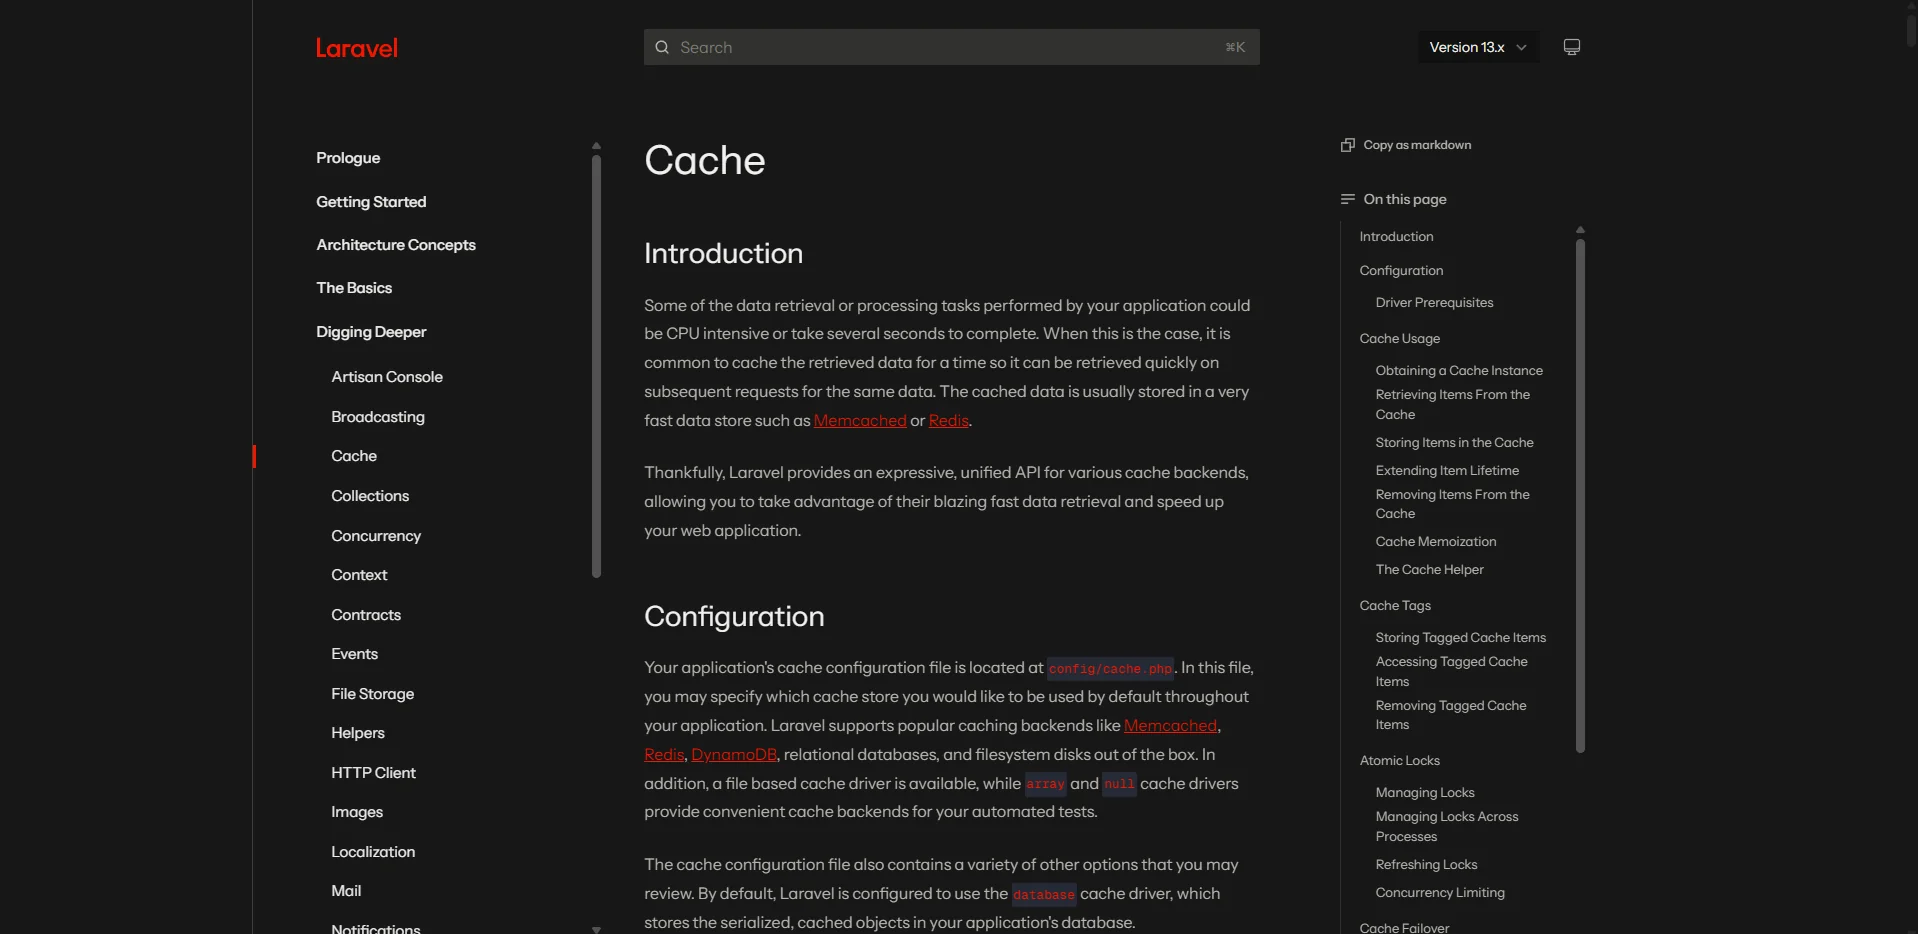Click the Copy as markdown icon

(x=1347, y=145)
